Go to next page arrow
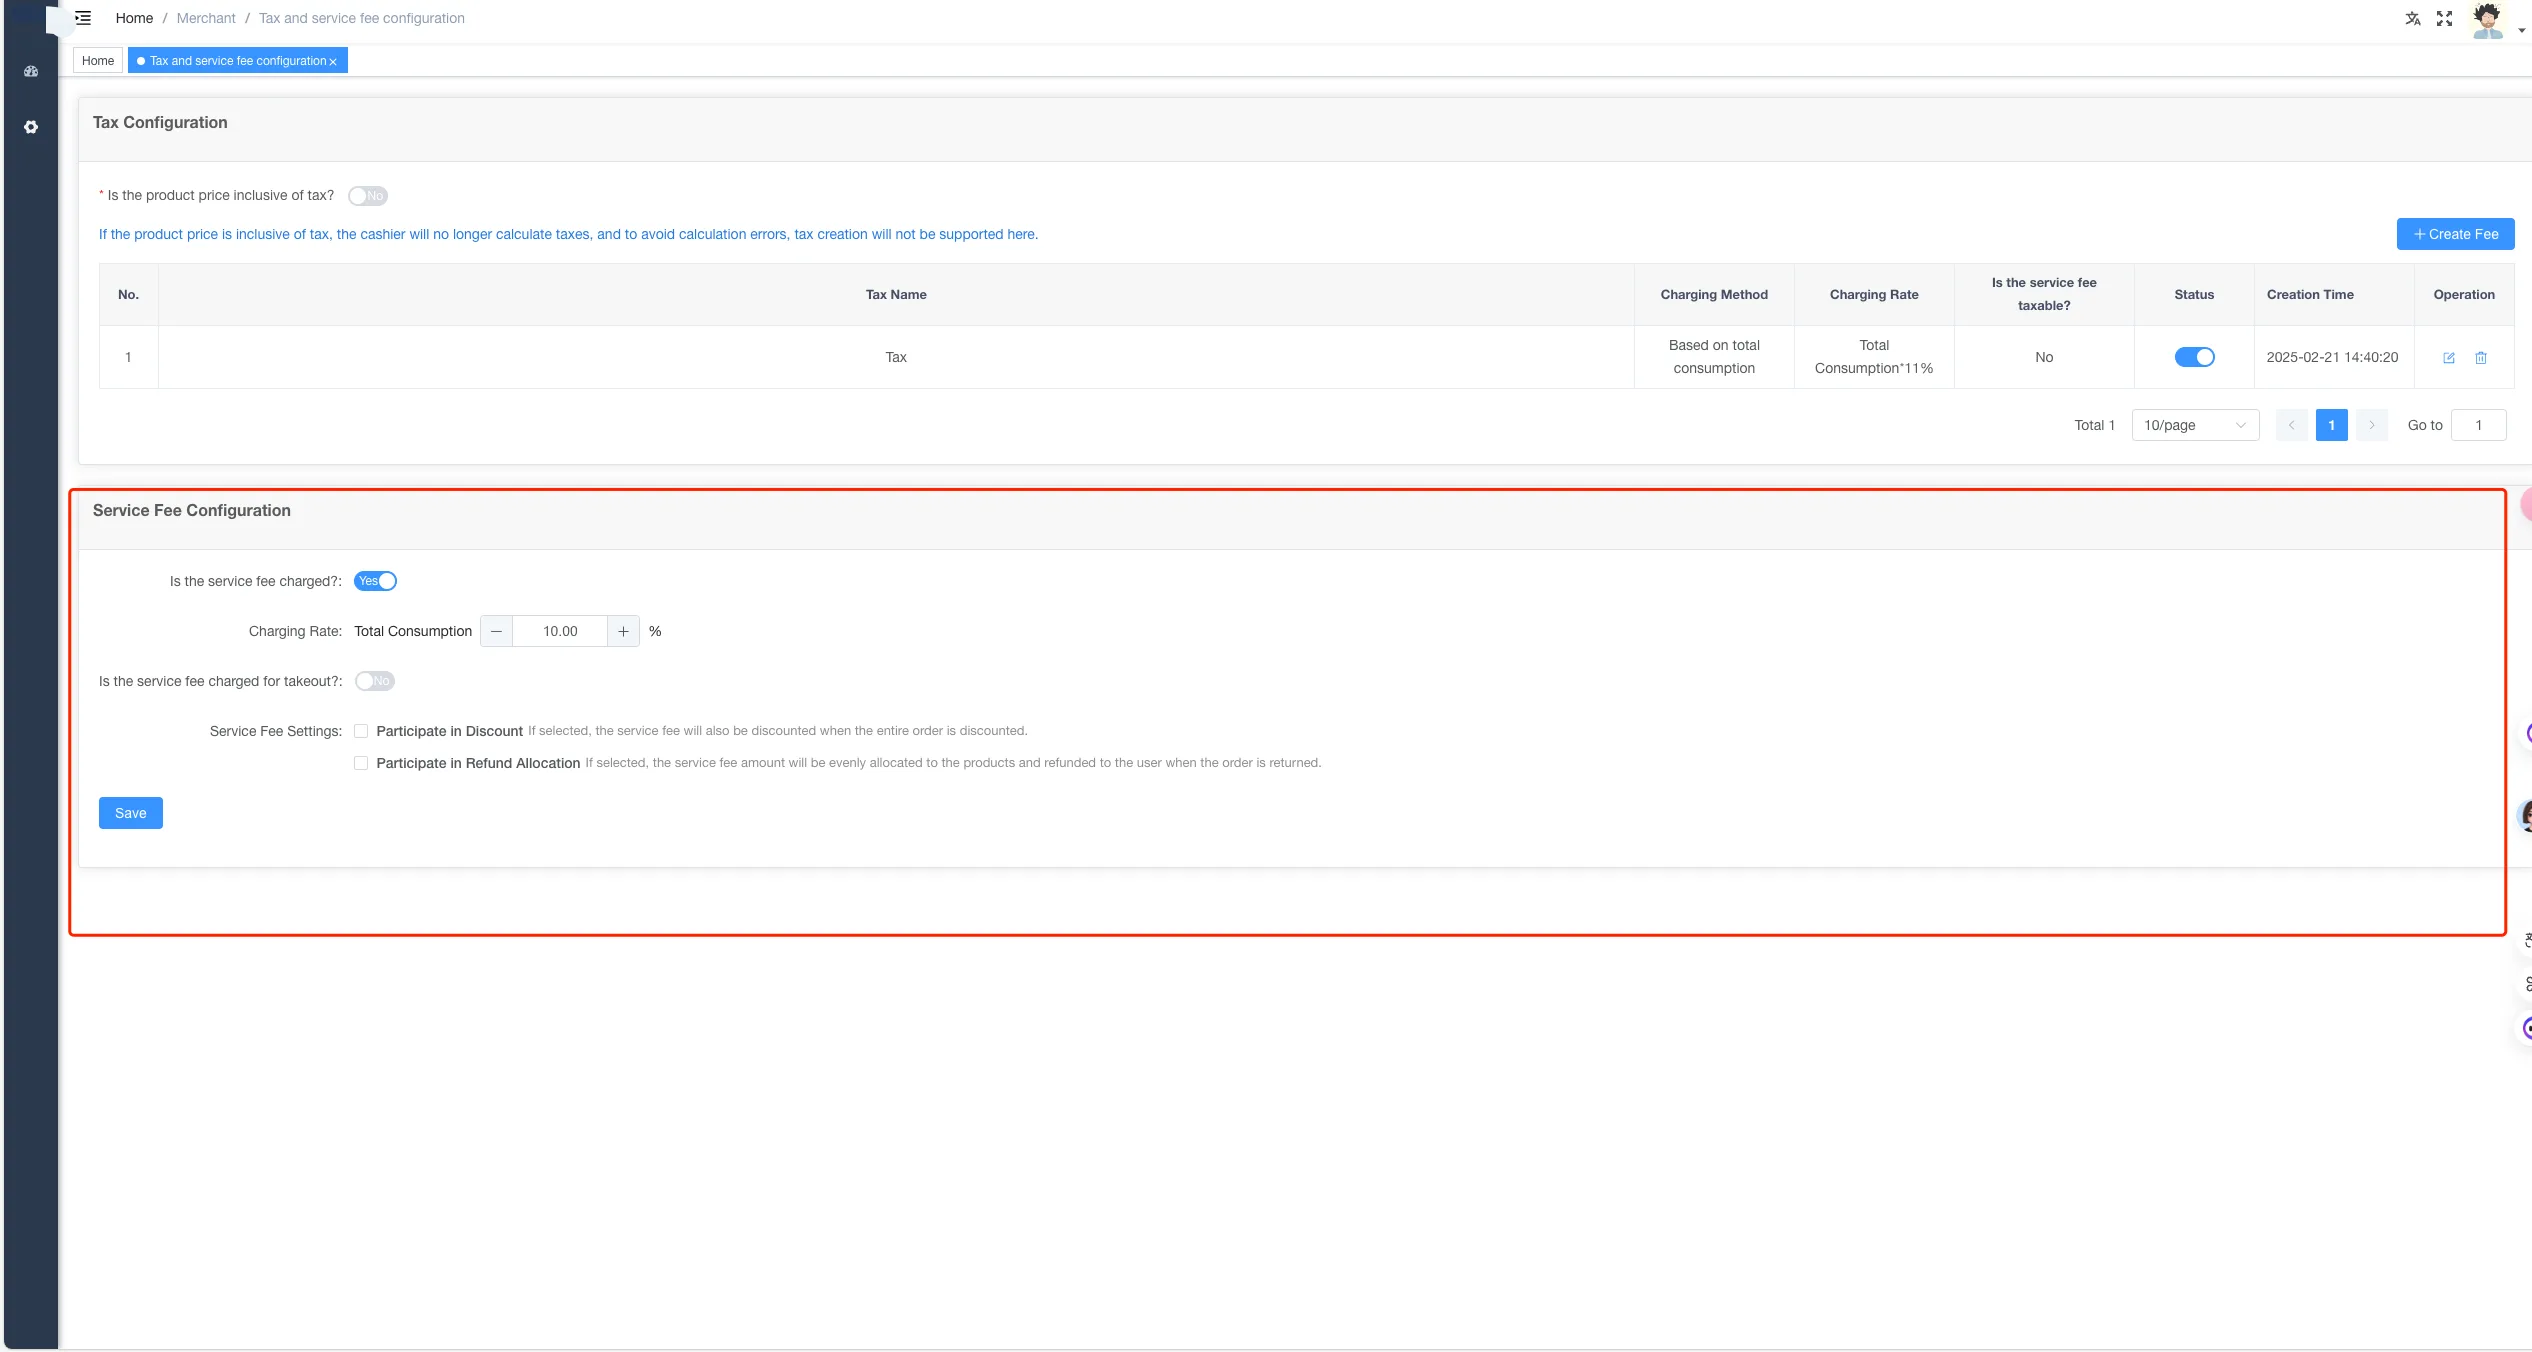This screenshot has width=2532, height=1352. (x=2371, y=425)
